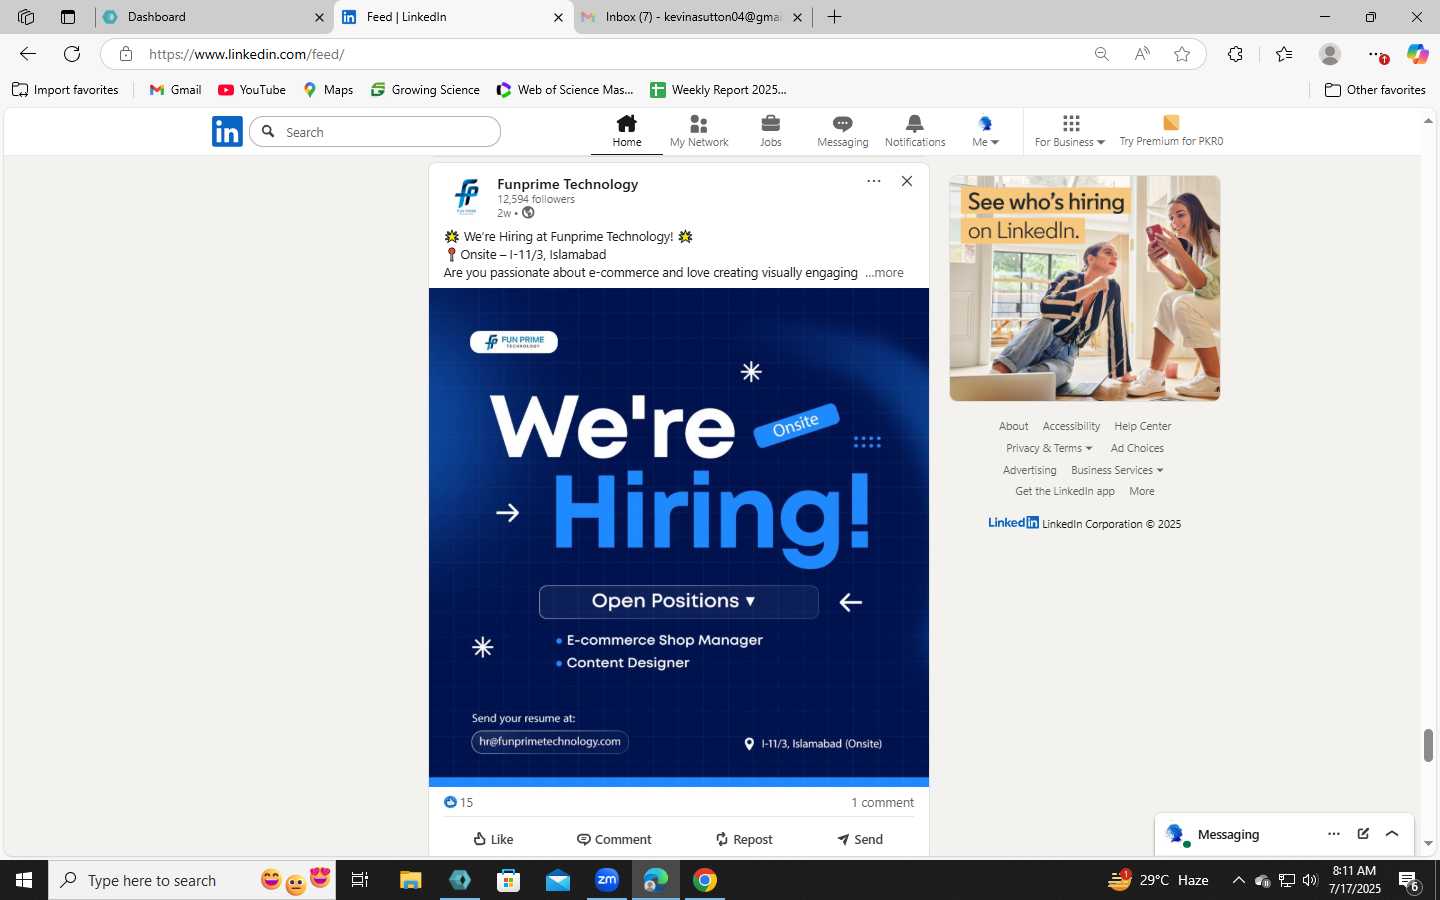Open YouTube bookmark

252,90
